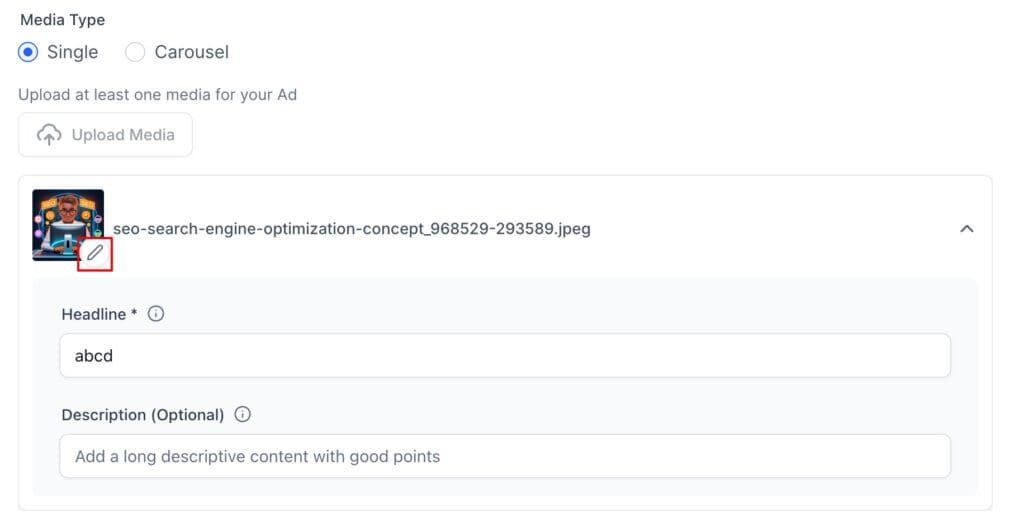Image resolution: width=1024 pixels, height=513 pixels.
Task: Click into the Description input field
Action: coord(505,456)
